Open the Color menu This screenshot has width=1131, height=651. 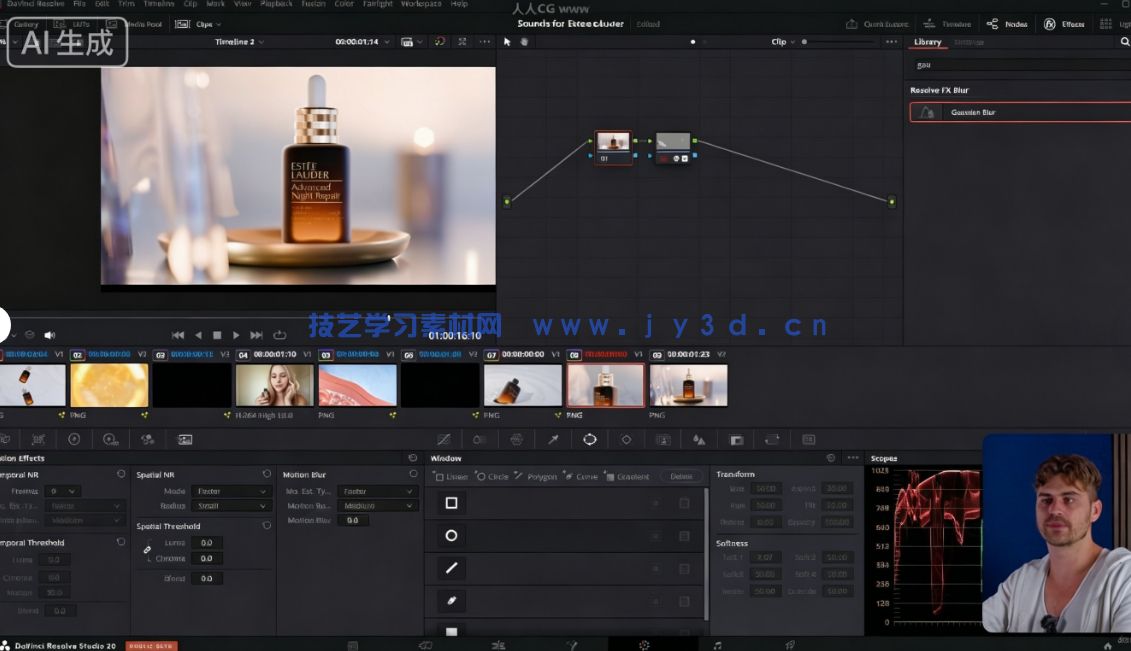point(344,4)
